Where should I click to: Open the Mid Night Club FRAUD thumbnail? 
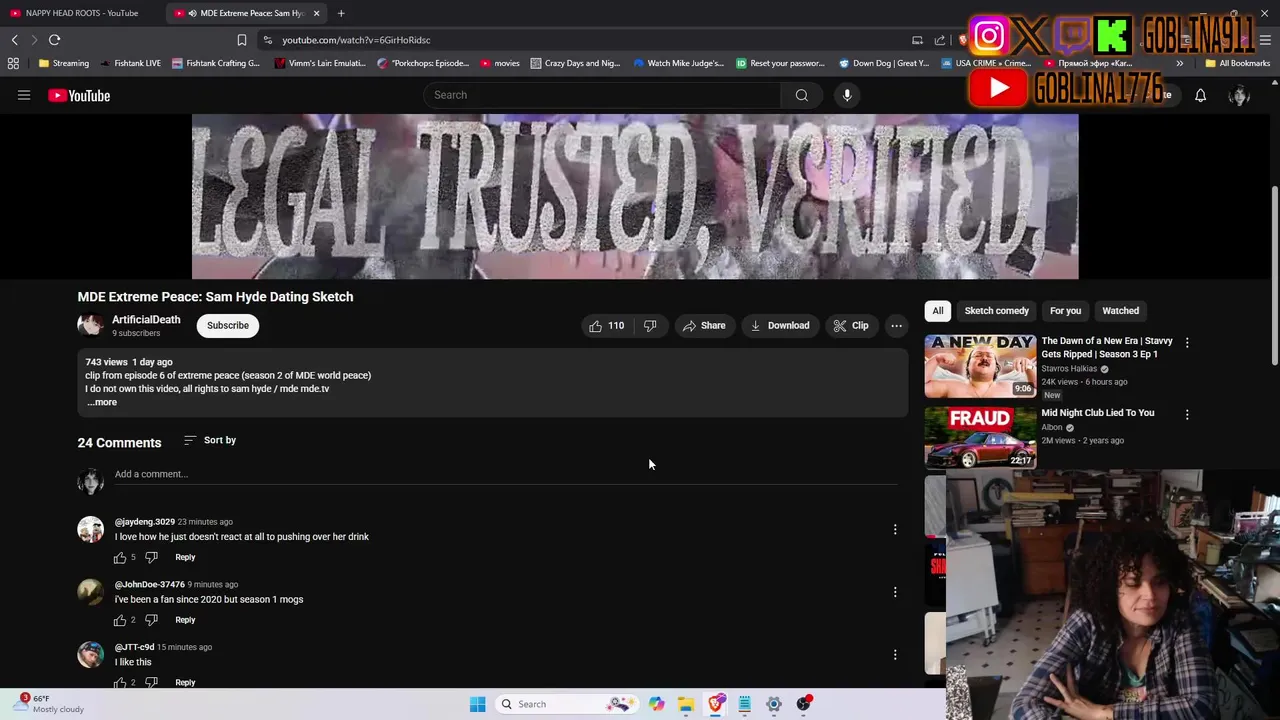(980, 437)
